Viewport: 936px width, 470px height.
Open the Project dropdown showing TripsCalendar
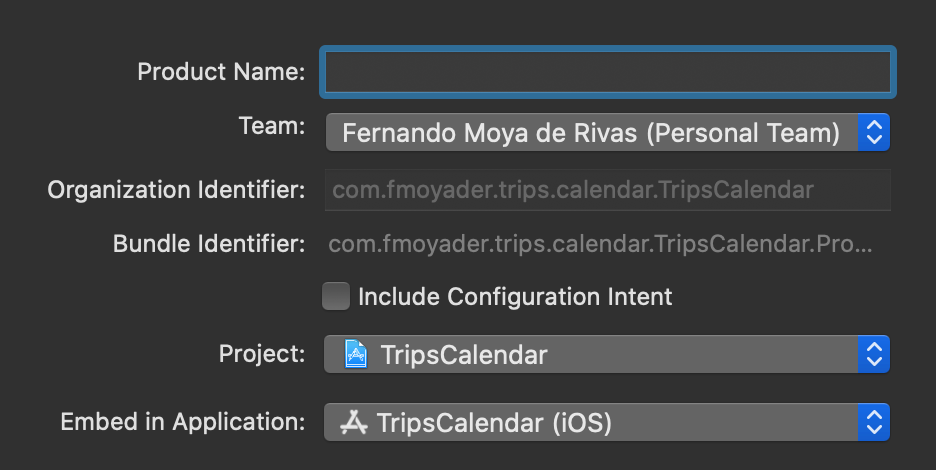592,354
